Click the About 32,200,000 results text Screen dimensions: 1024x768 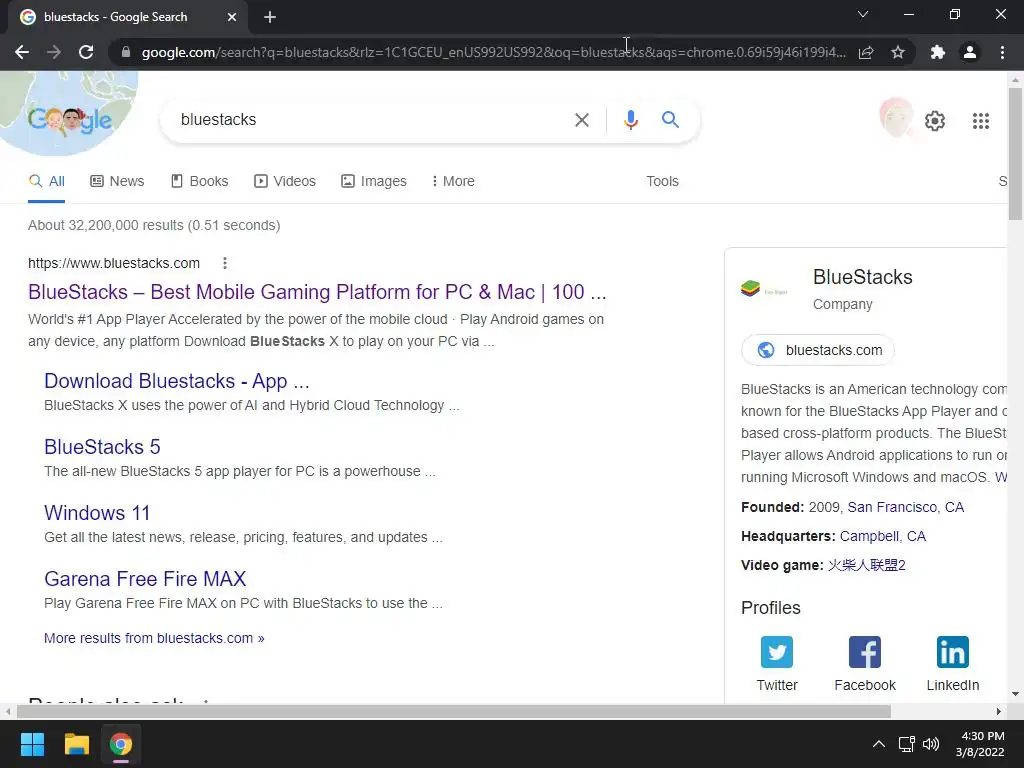[154, 225]
